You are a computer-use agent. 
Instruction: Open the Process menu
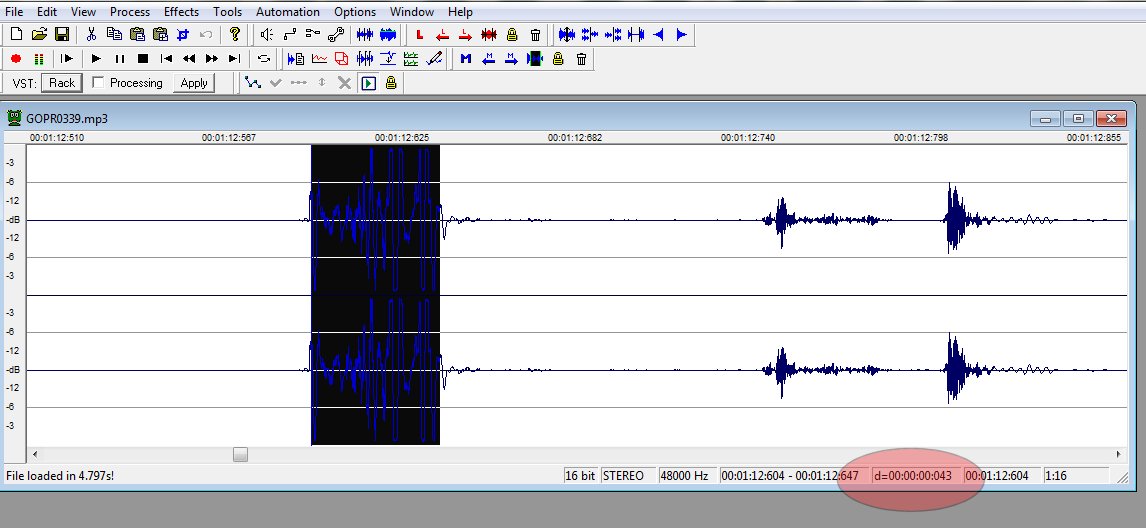pos(130,12)
